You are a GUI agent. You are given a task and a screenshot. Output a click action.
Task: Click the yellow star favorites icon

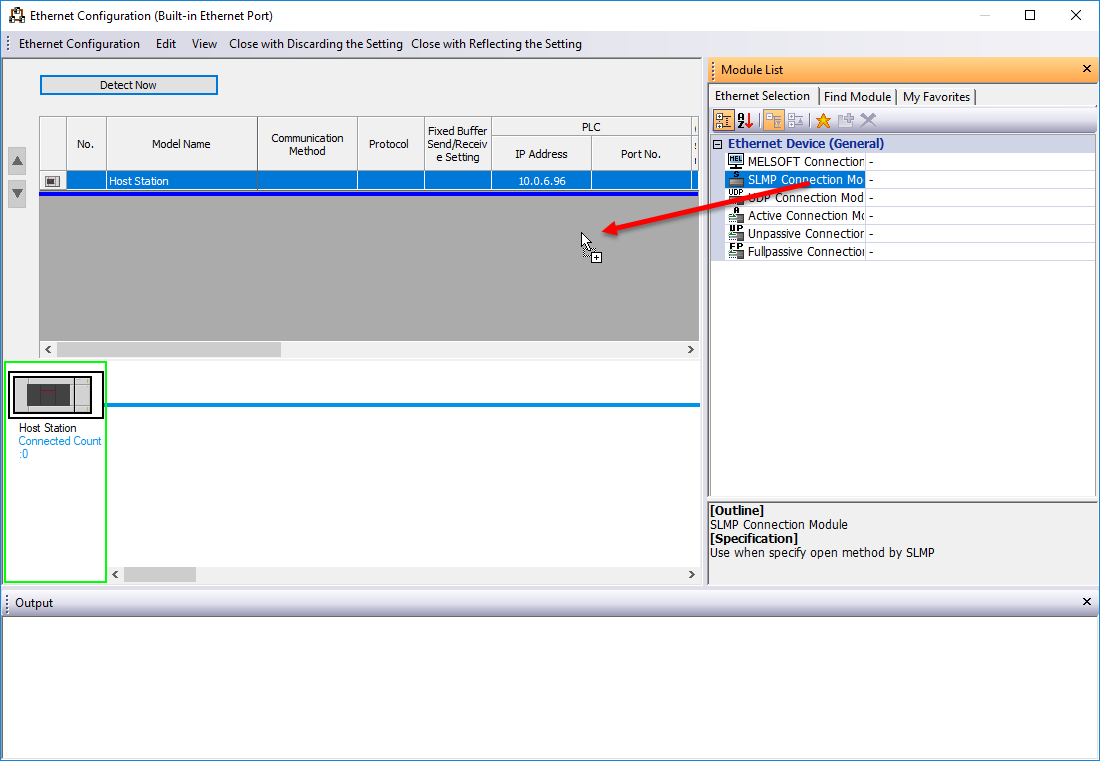coord(823,121)
